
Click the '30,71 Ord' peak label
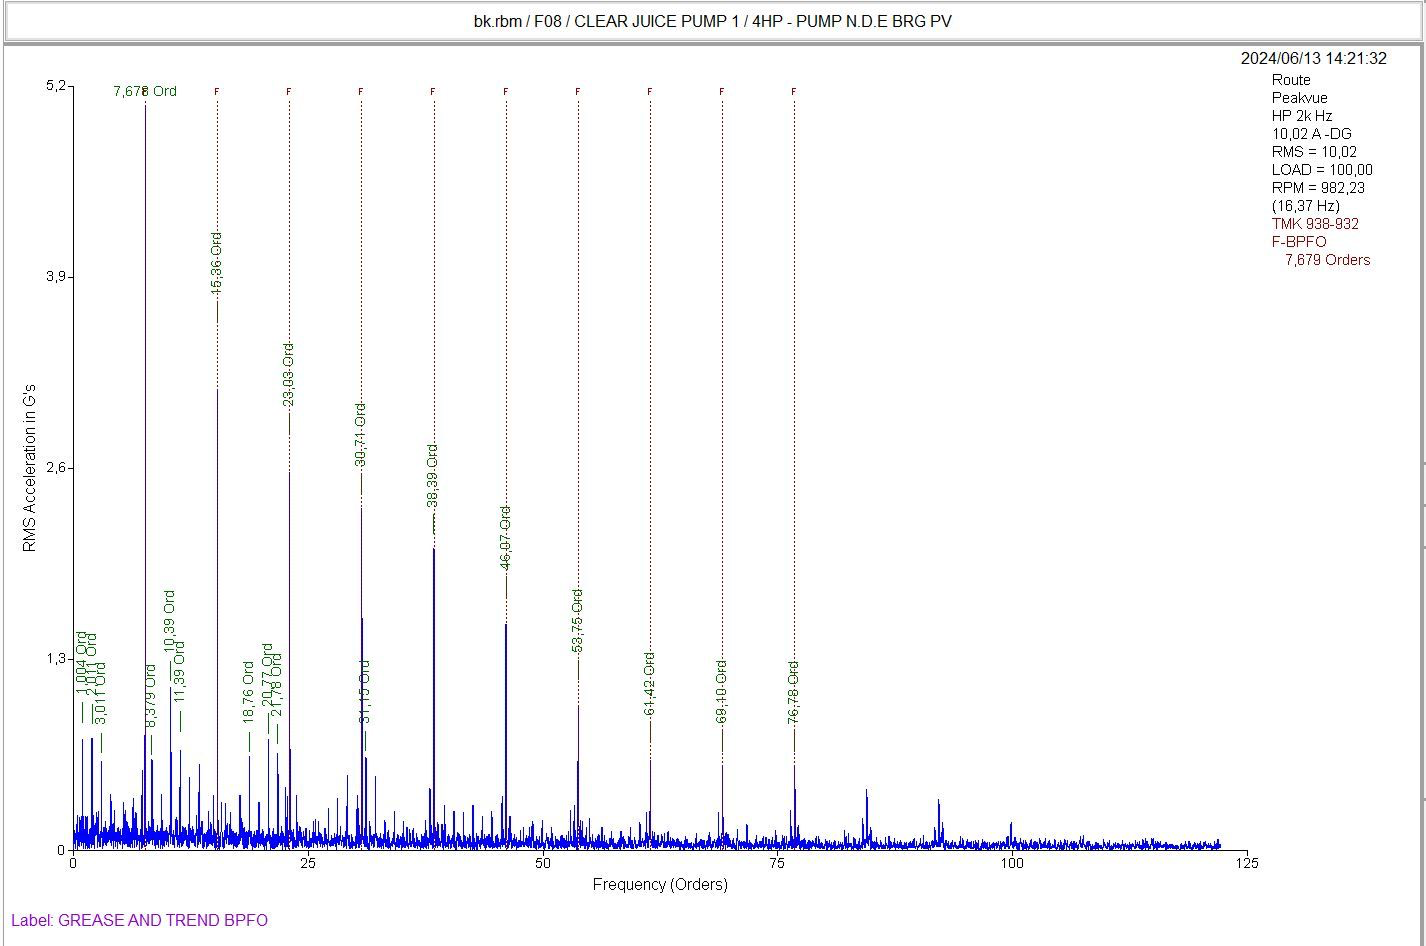[360, 434]
